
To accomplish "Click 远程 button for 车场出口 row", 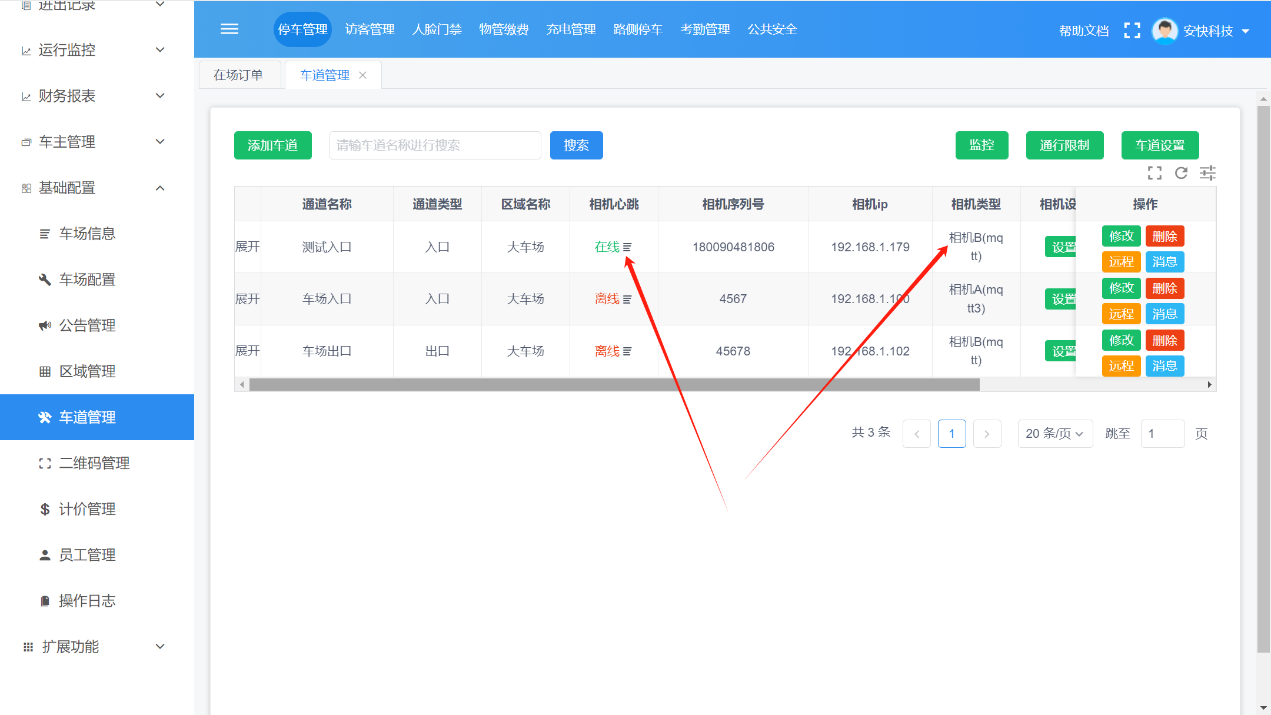I will [x=1121, y=366].
